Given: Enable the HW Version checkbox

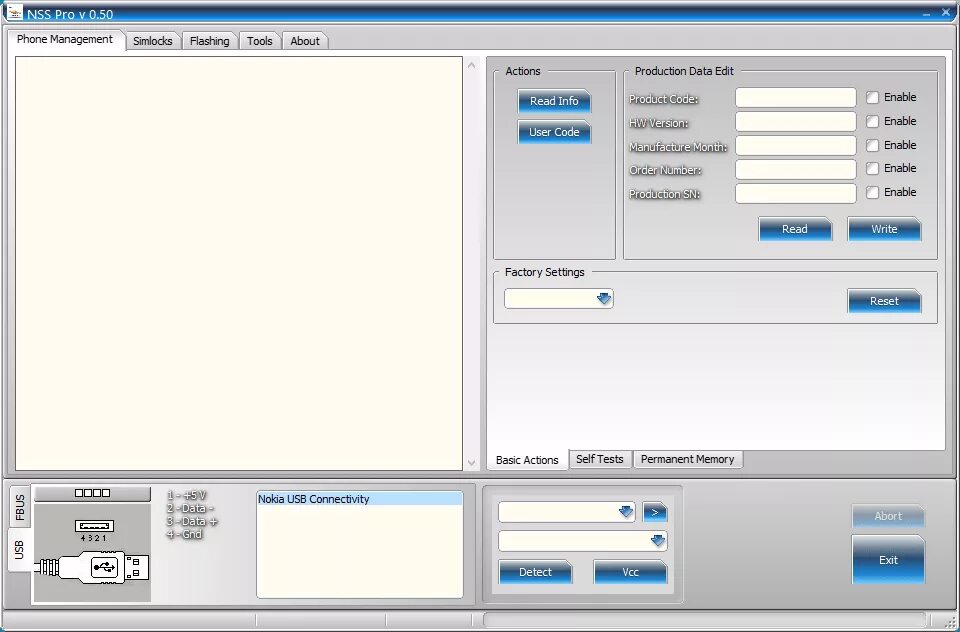Looking at the screenshot, I should (x=872, y=121).
